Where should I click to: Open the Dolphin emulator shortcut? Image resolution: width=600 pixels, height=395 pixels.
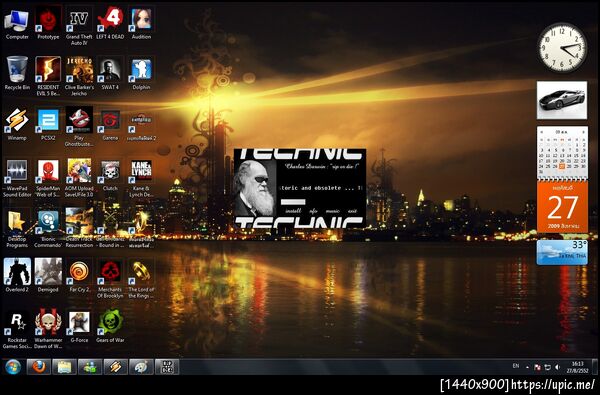tap(141, 73)
